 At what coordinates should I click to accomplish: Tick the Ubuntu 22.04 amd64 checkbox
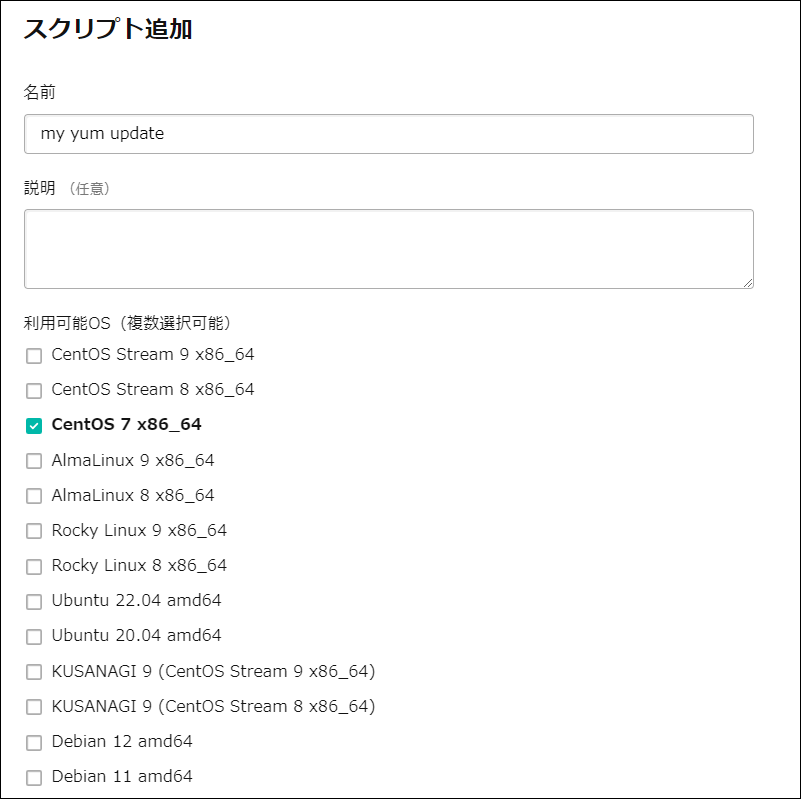pos(34,601)
